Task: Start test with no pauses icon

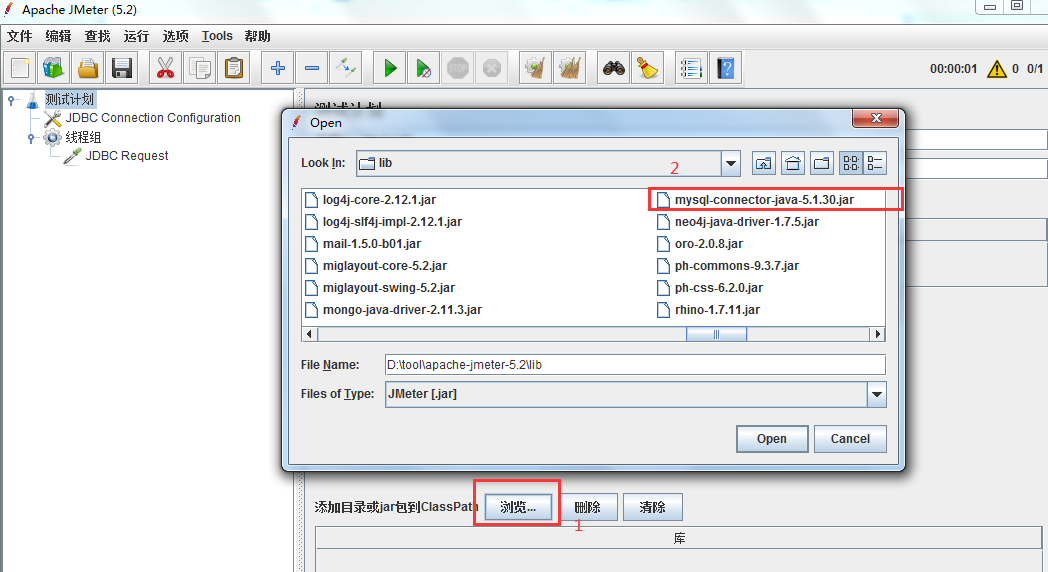Action: tap(424, 68)
